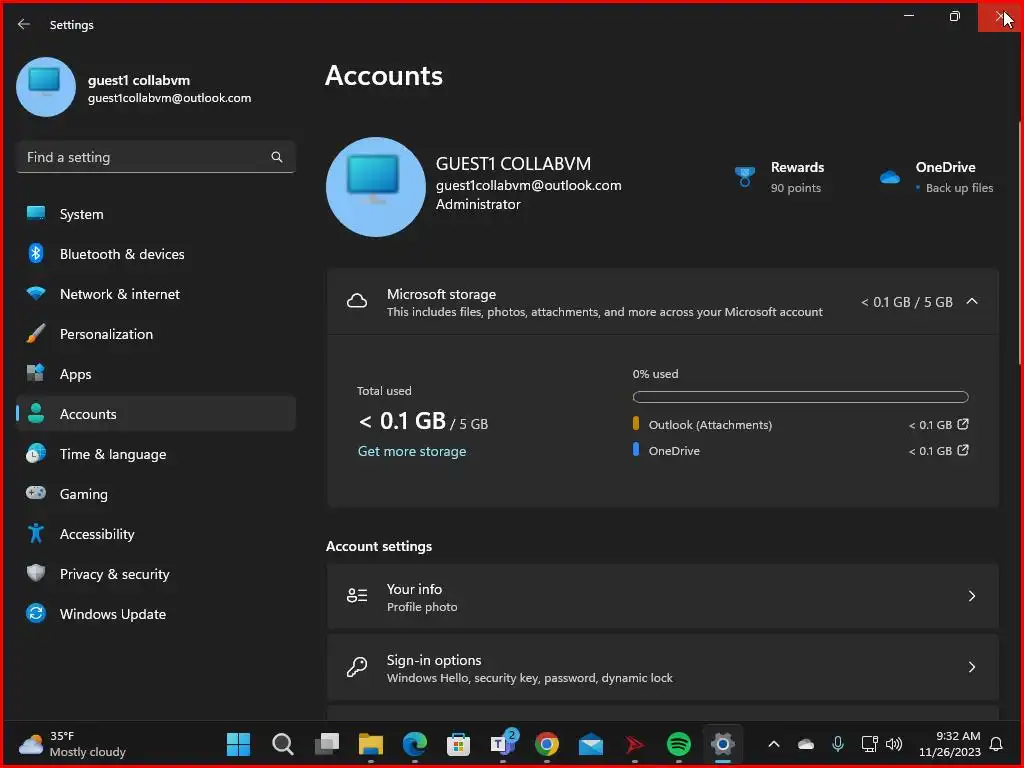Open System settings in sidebar
This screenshot has width=1024, height=768.
point(156,214)
